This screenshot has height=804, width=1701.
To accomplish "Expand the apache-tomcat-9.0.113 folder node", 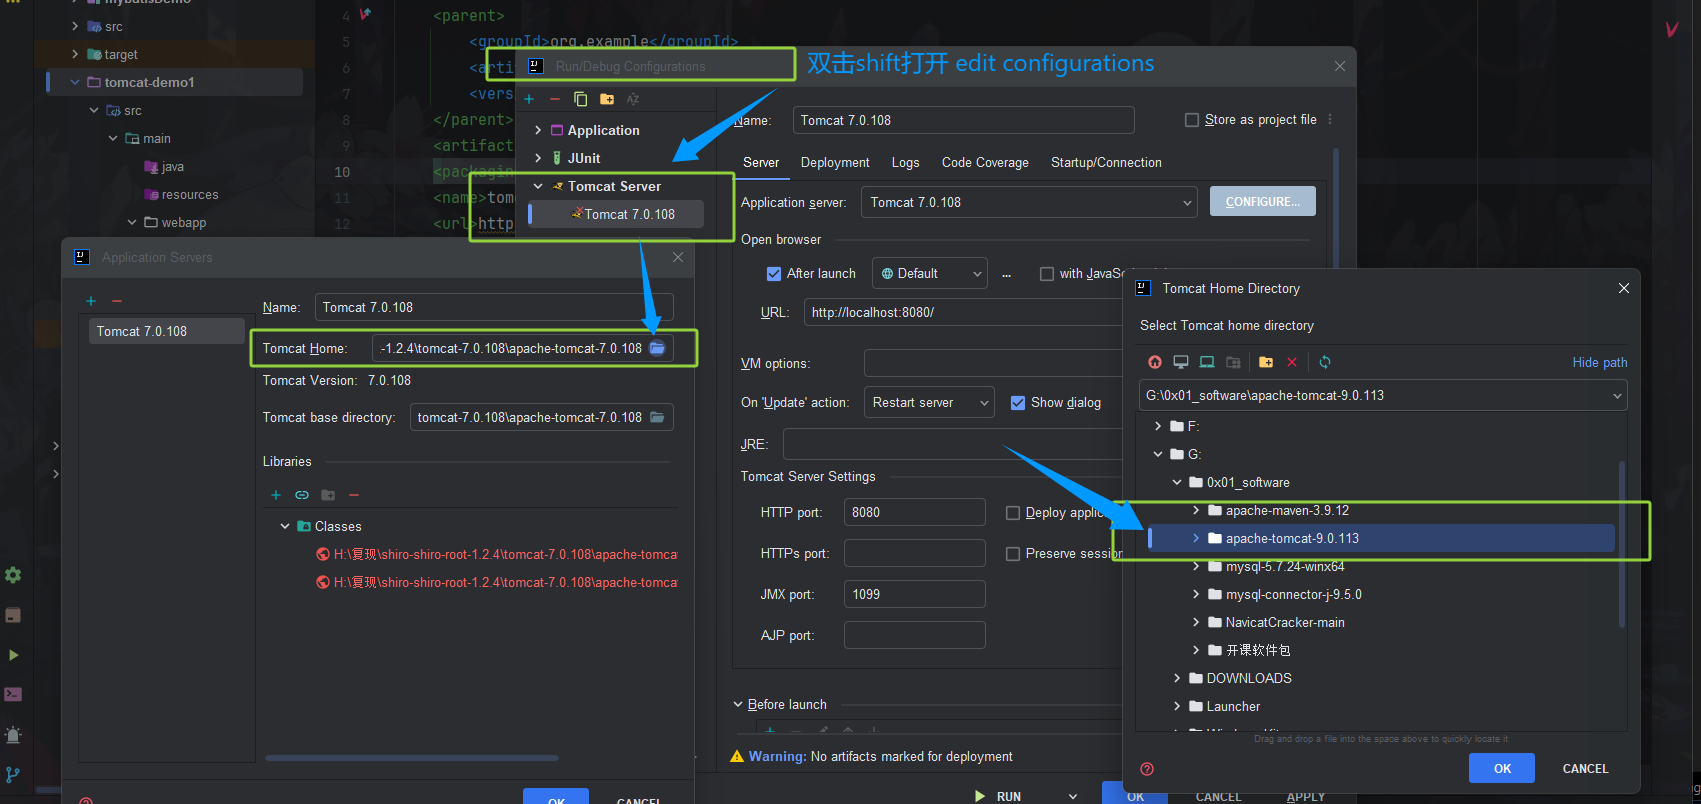I will pos(1196,538).
